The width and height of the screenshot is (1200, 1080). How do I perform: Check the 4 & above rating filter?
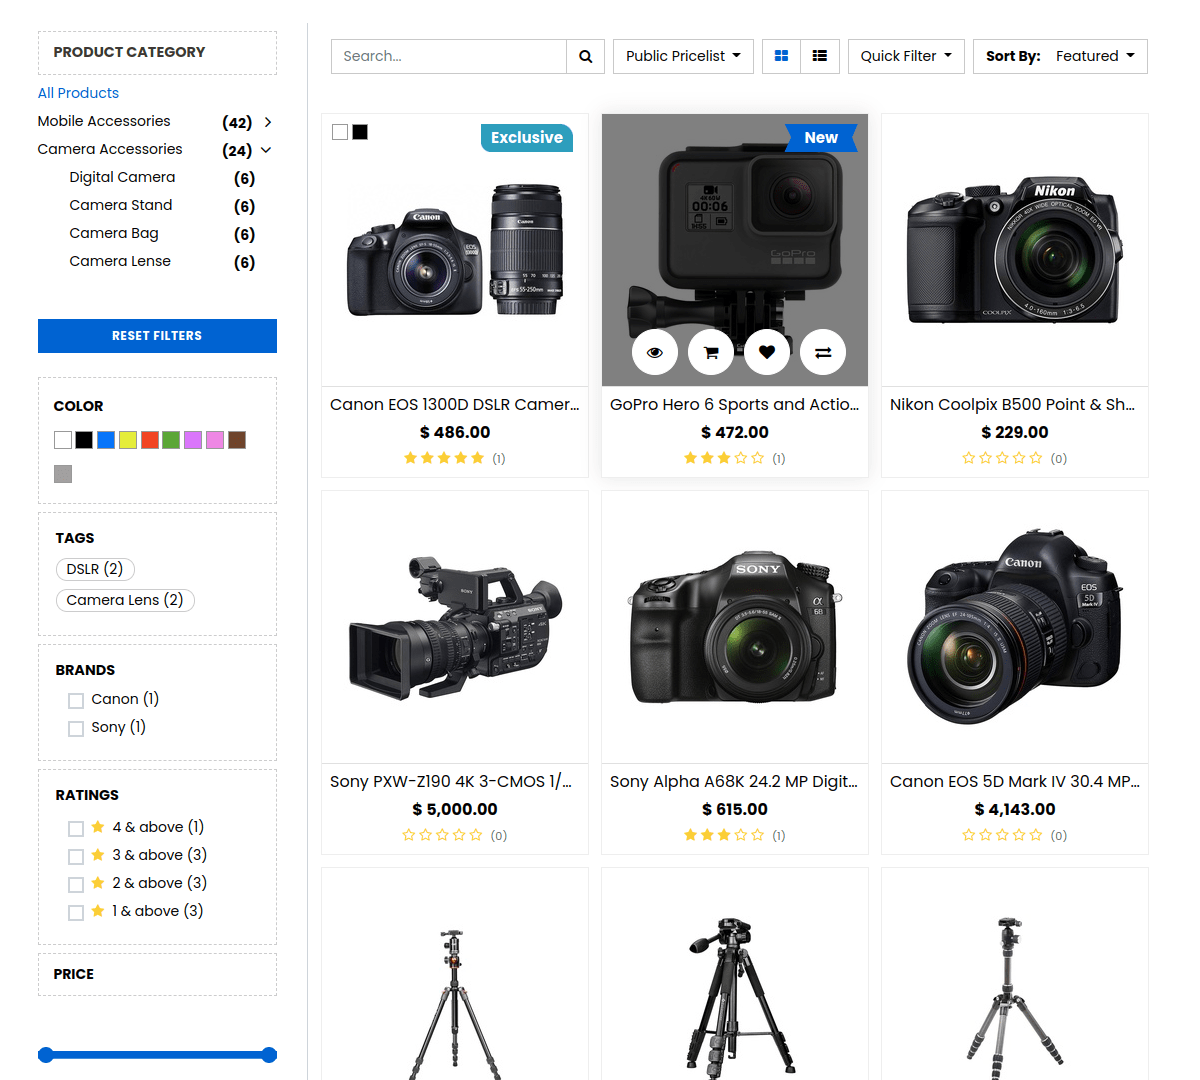pos(76,829)
